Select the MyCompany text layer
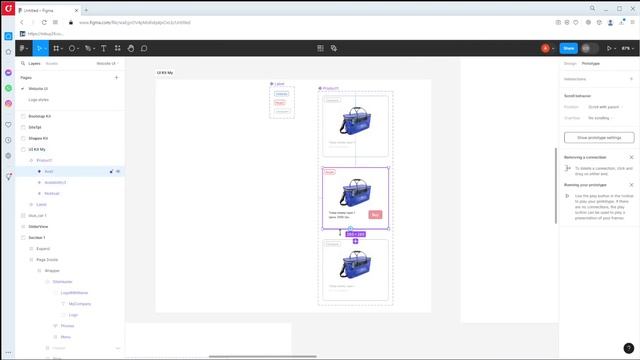The image size is (640, 360). [80, 304]
